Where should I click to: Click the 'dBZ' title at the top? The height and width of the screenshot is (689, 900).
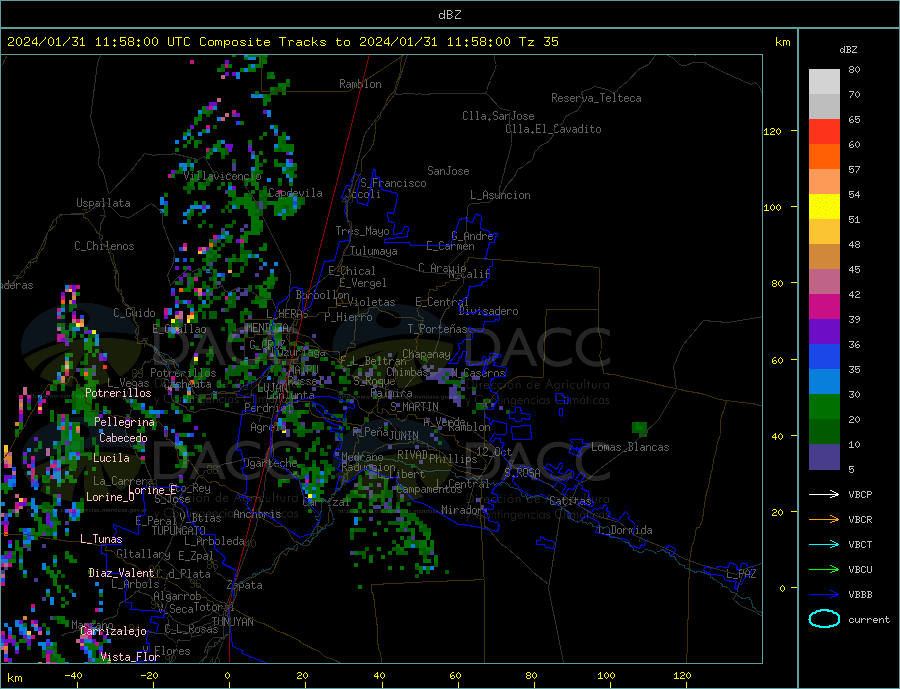449,15
